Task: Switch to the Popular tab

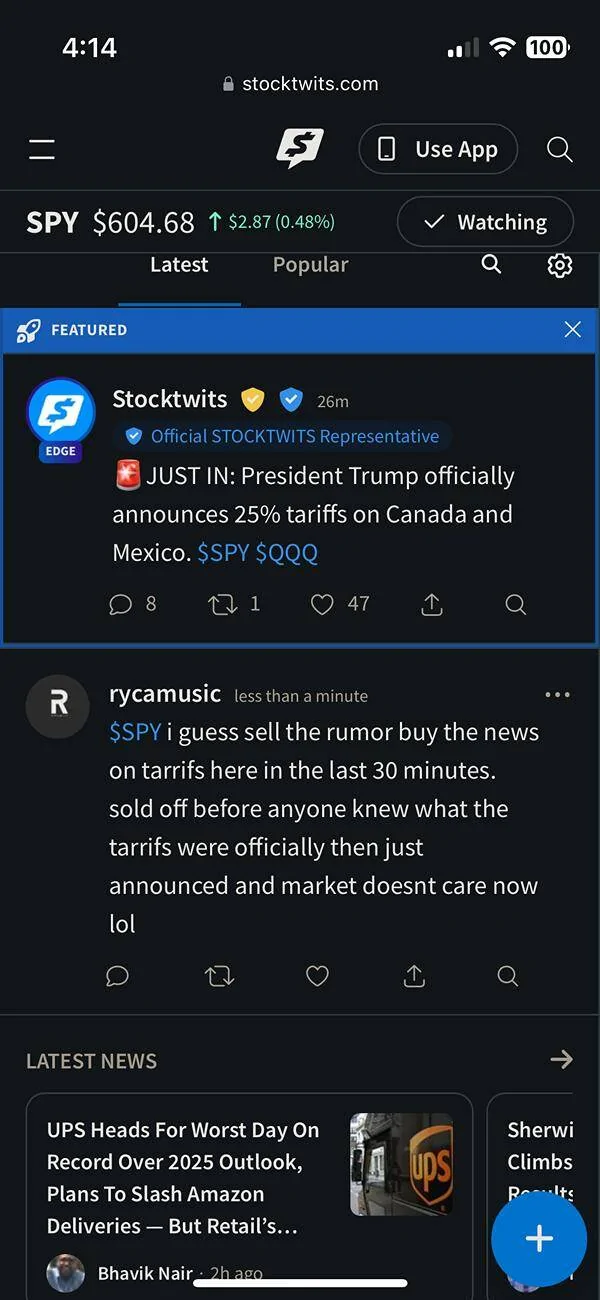Action: point(310,265)
